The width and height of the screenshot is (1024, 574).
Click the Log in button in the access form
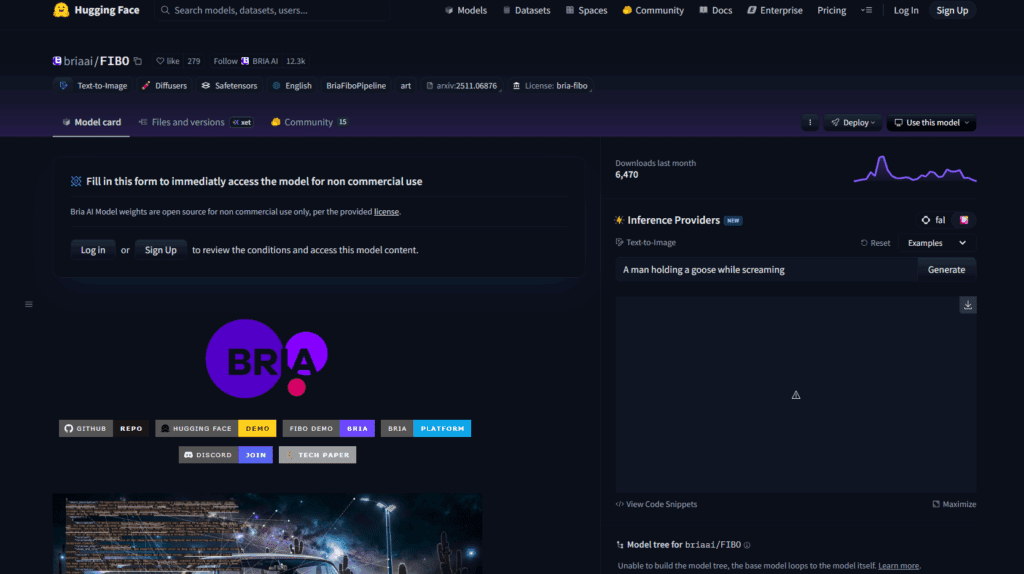[93, 250]
